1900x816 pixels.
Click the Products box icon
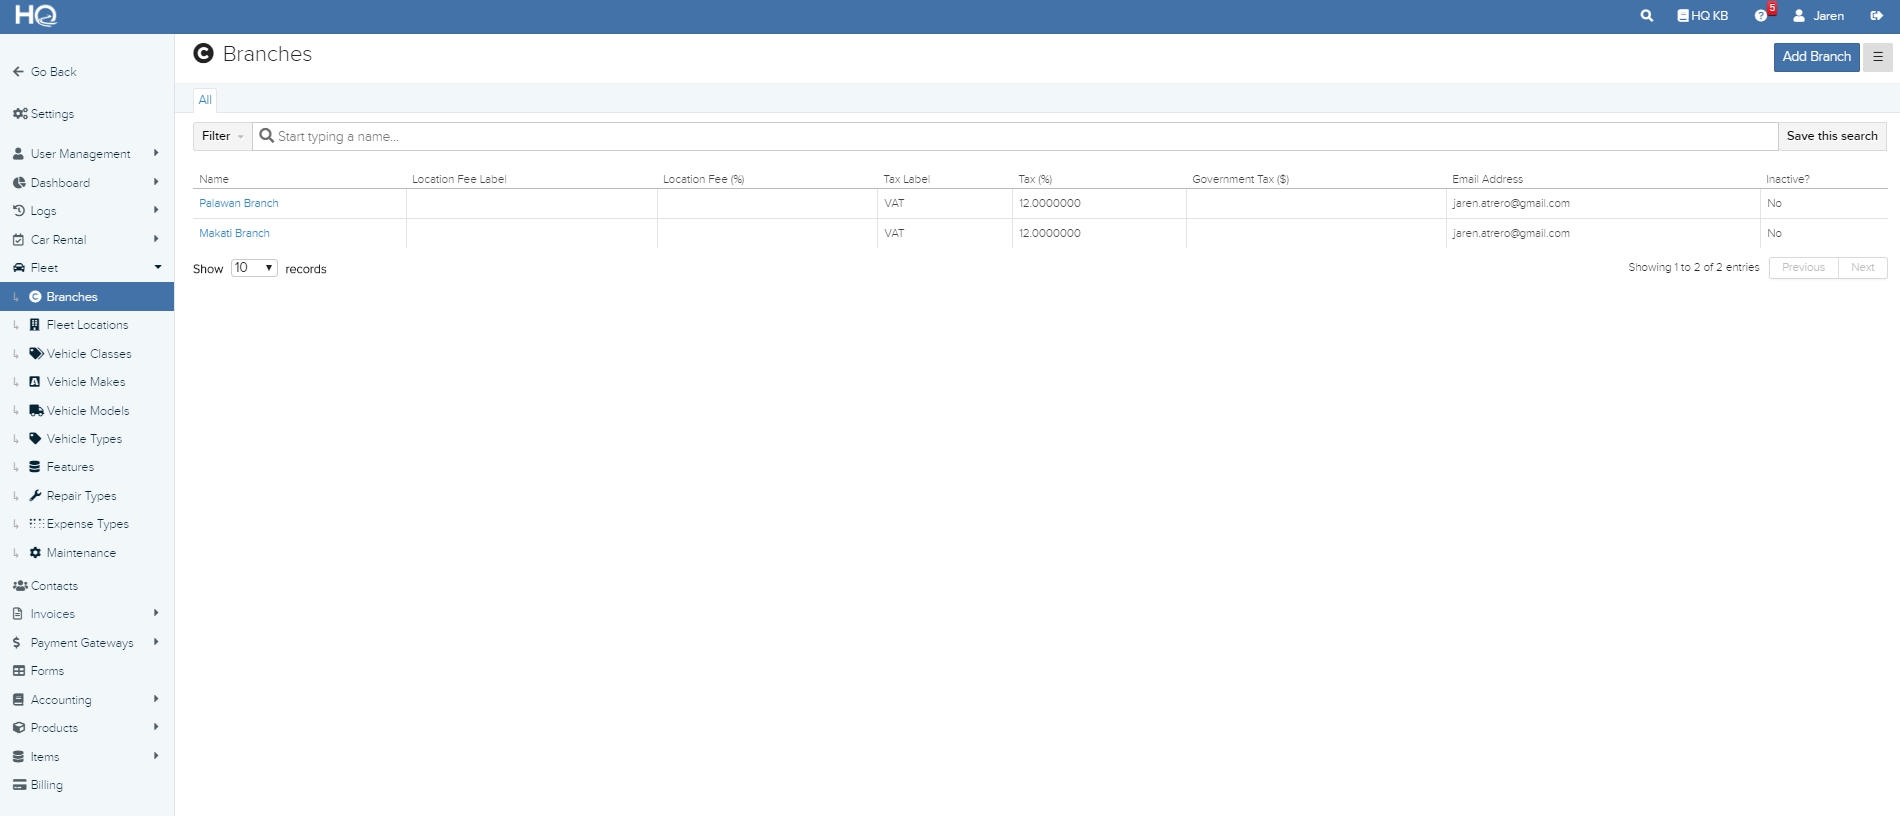(19, 728)
